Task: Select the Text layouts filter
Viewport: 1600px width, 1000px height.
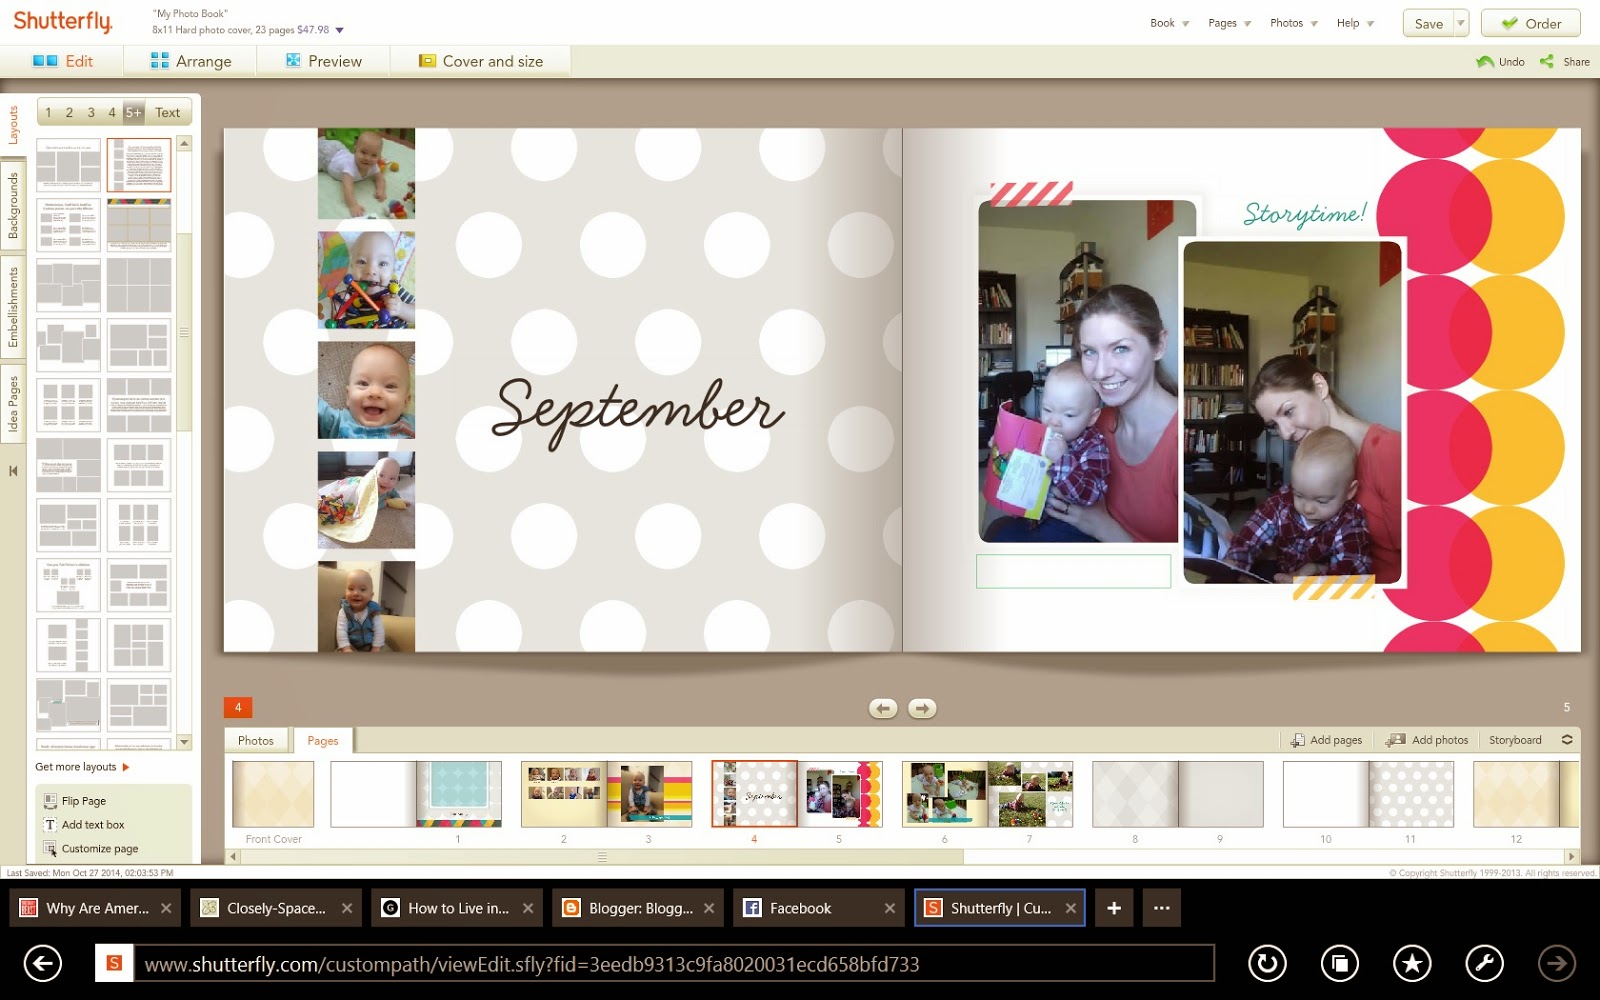Action: (x=168, y=112)
